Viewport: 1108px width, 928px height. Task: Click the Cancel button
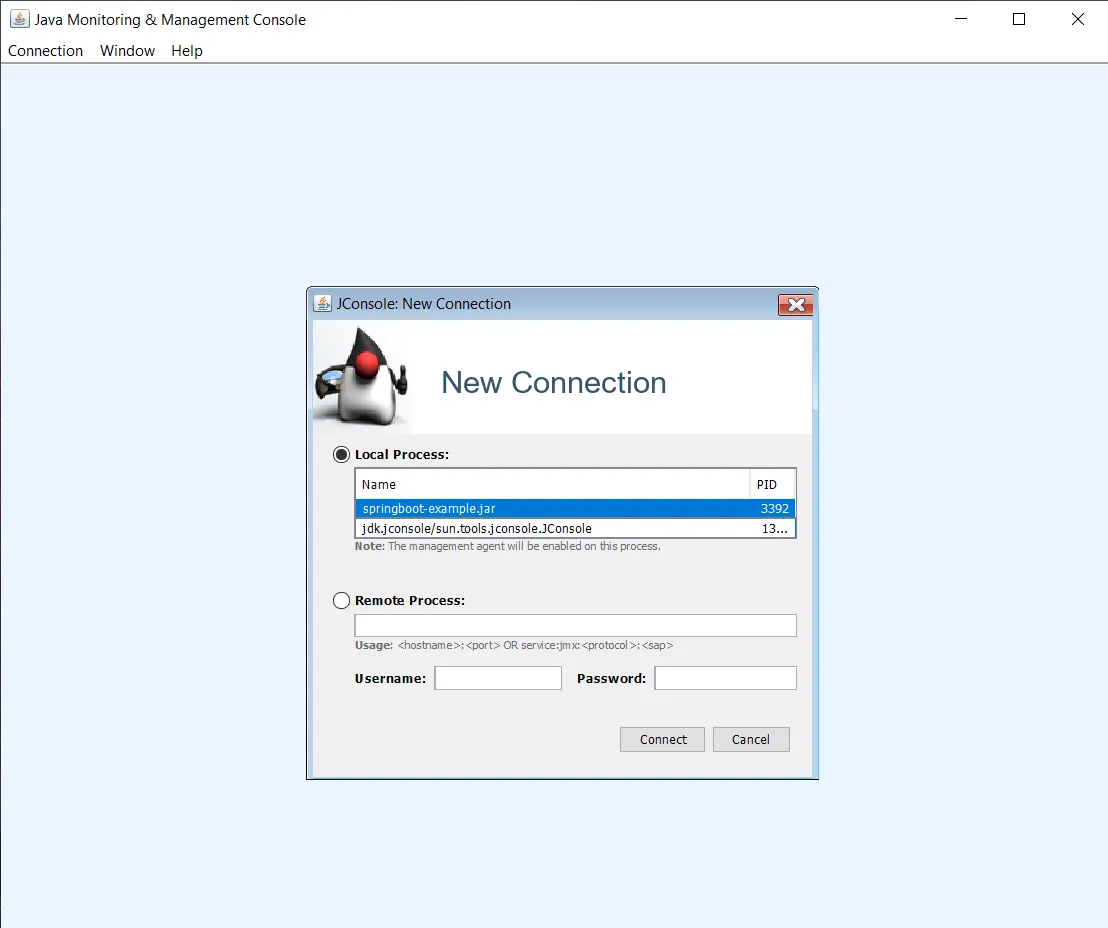click(x=751, y=739)
